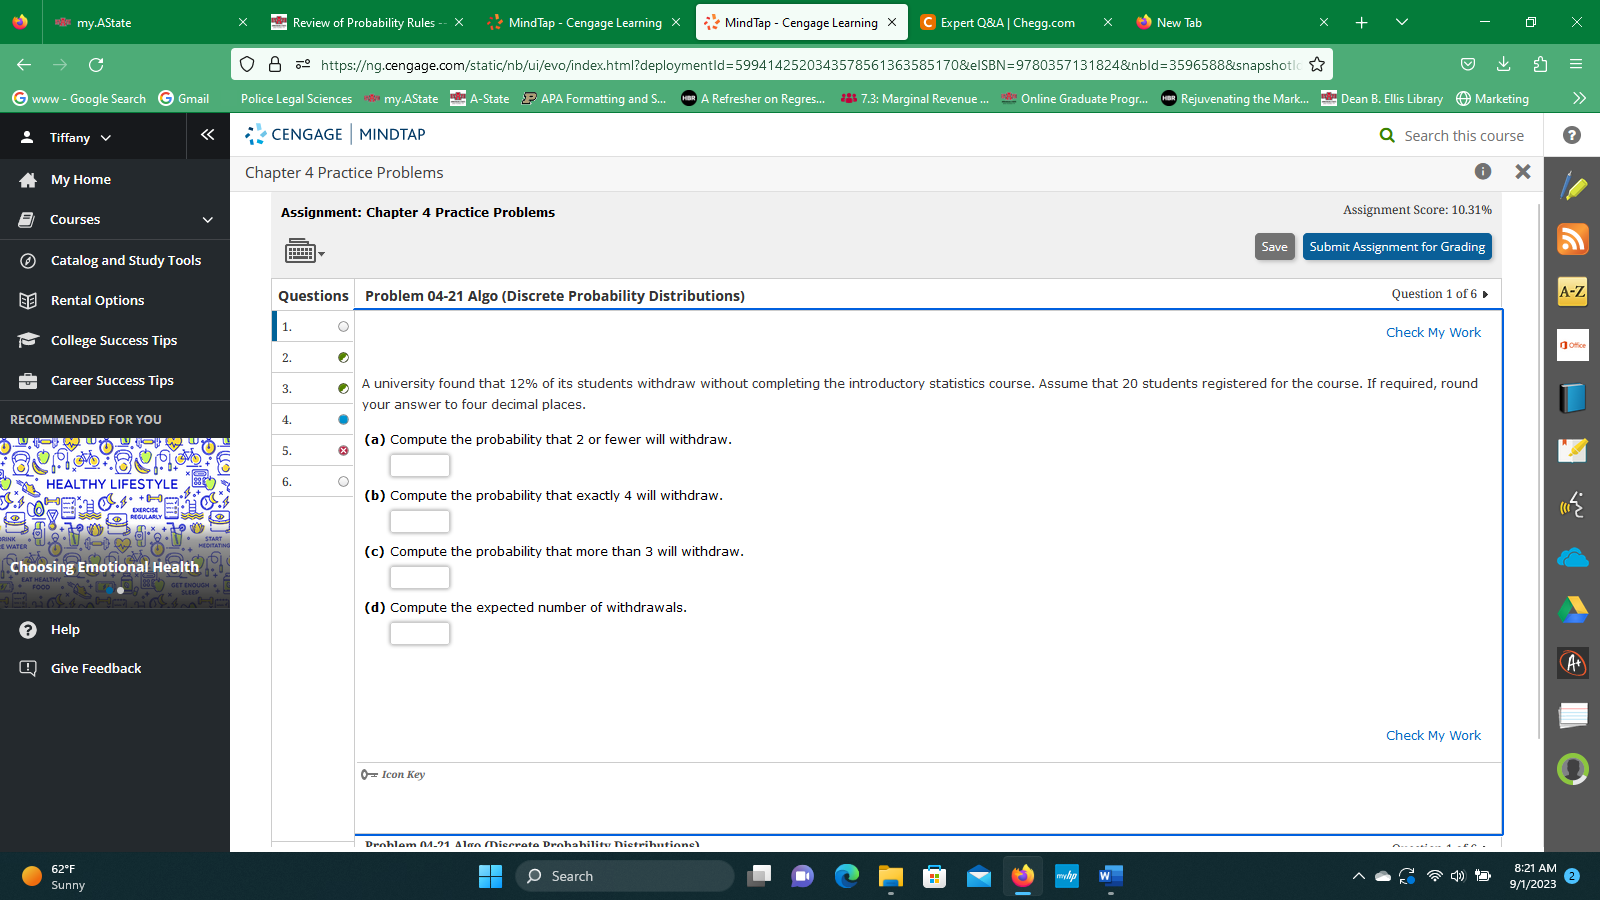Screen dimensions: 1600x900
Task: Click Check My Work link
Action: (x=1432, y=332)
